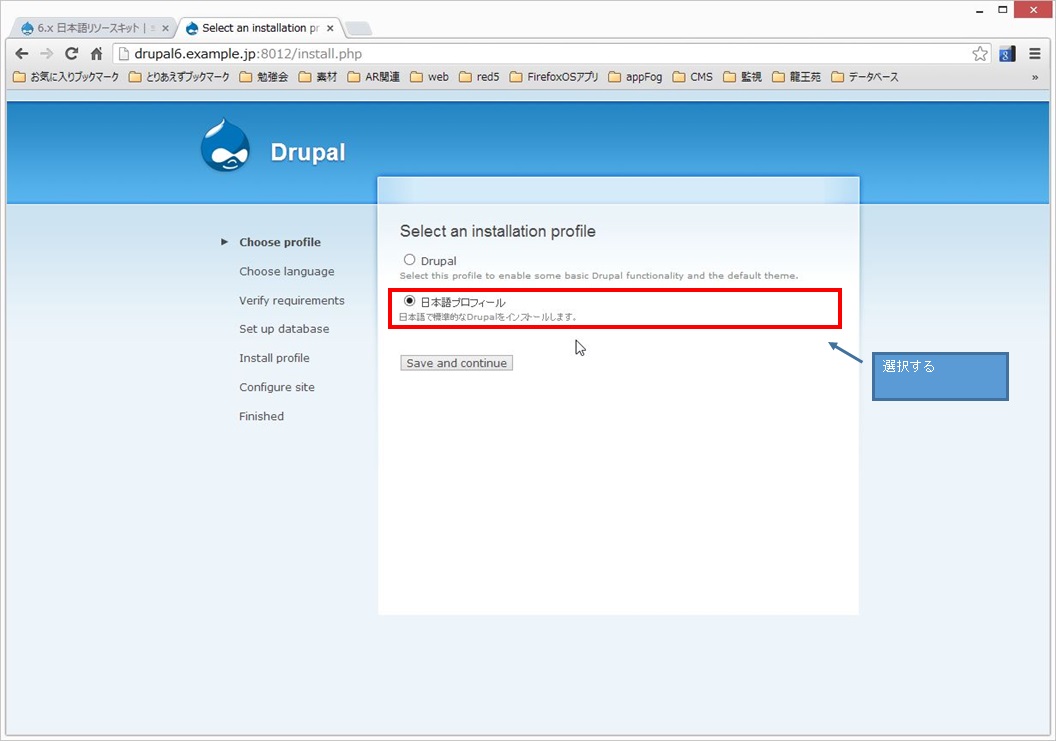The width and height of the screenshot is (1056, 741).
Task: Open the 素材 bookmark folder
Action: [x=318, y=77]
